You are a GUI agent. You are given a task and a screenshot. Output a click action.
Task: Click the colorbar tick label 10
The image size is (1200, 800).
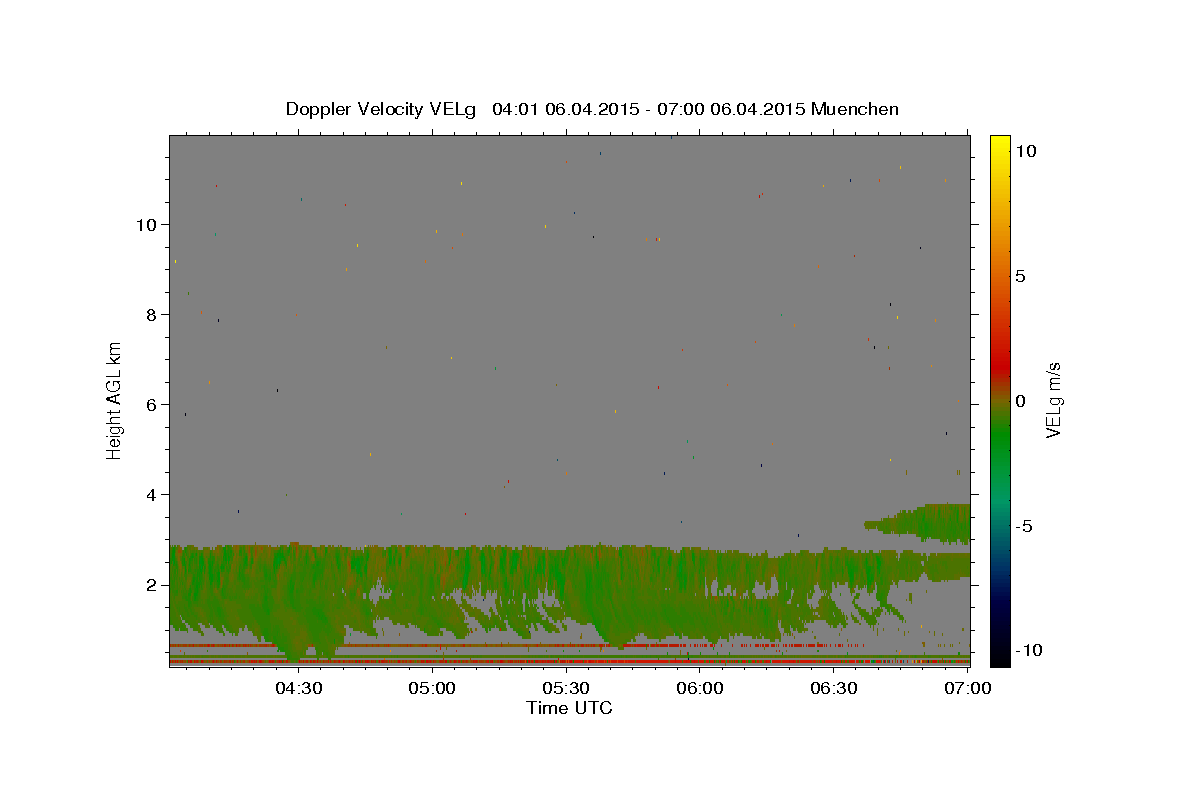point(1027,151)
